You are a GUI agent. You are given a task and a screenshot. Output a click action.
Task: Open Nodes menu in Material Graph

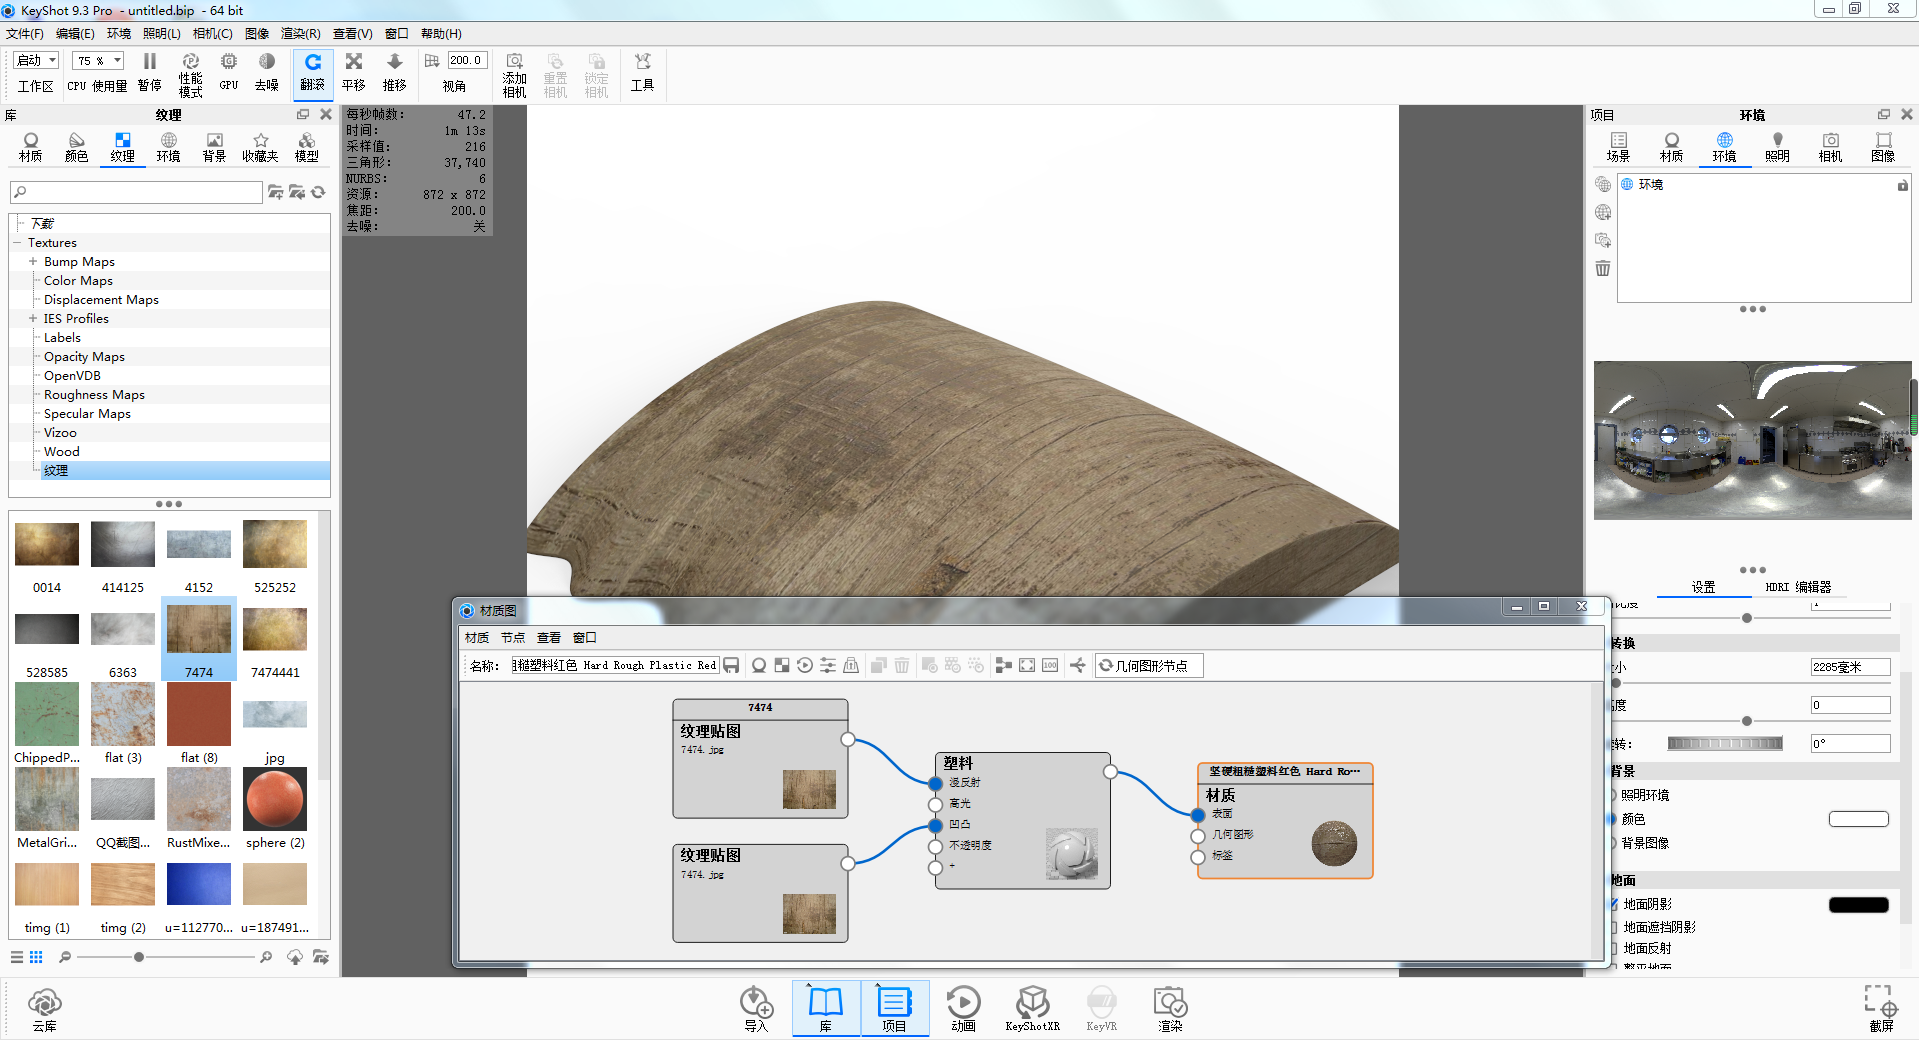point(513,637)
